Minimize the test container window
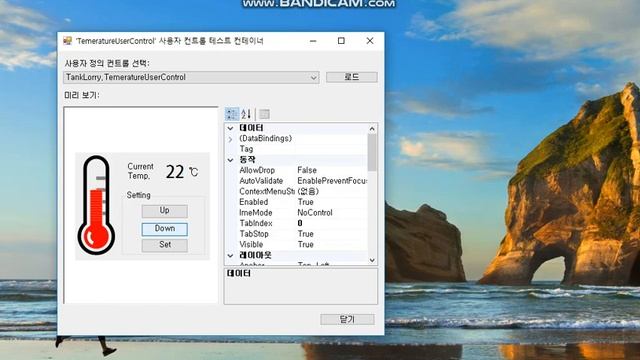Image resolution: width=640 pixels, height=360 pixels. tap(313, 41)
